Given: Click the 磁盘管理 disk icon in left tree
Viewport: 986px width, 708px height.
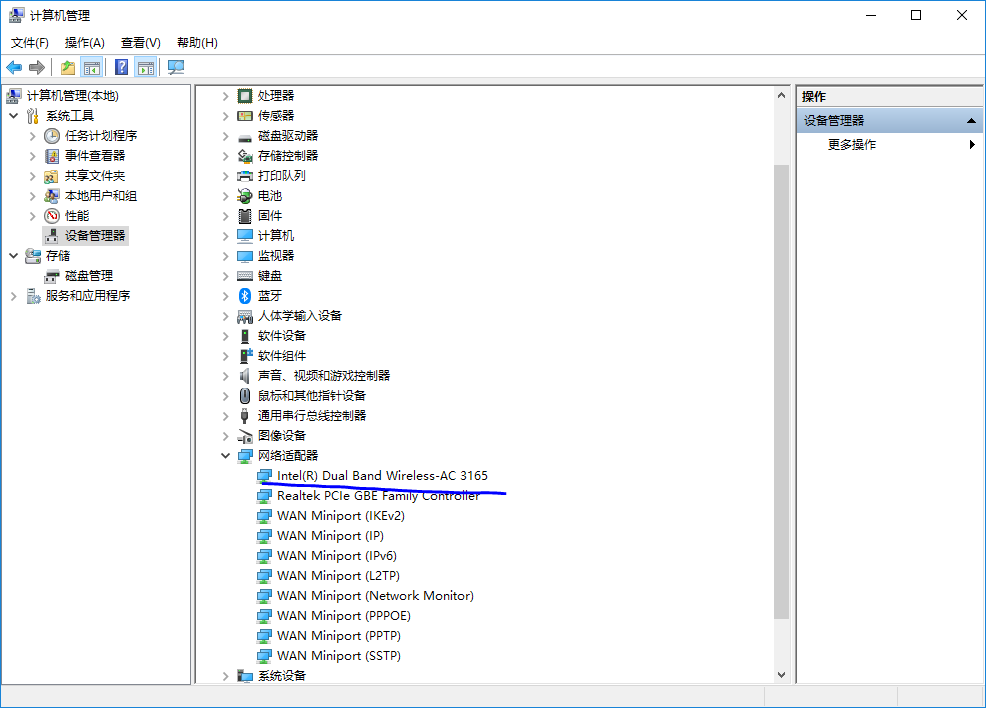Looking at the screenshot, I should click(x=52, y=276).
